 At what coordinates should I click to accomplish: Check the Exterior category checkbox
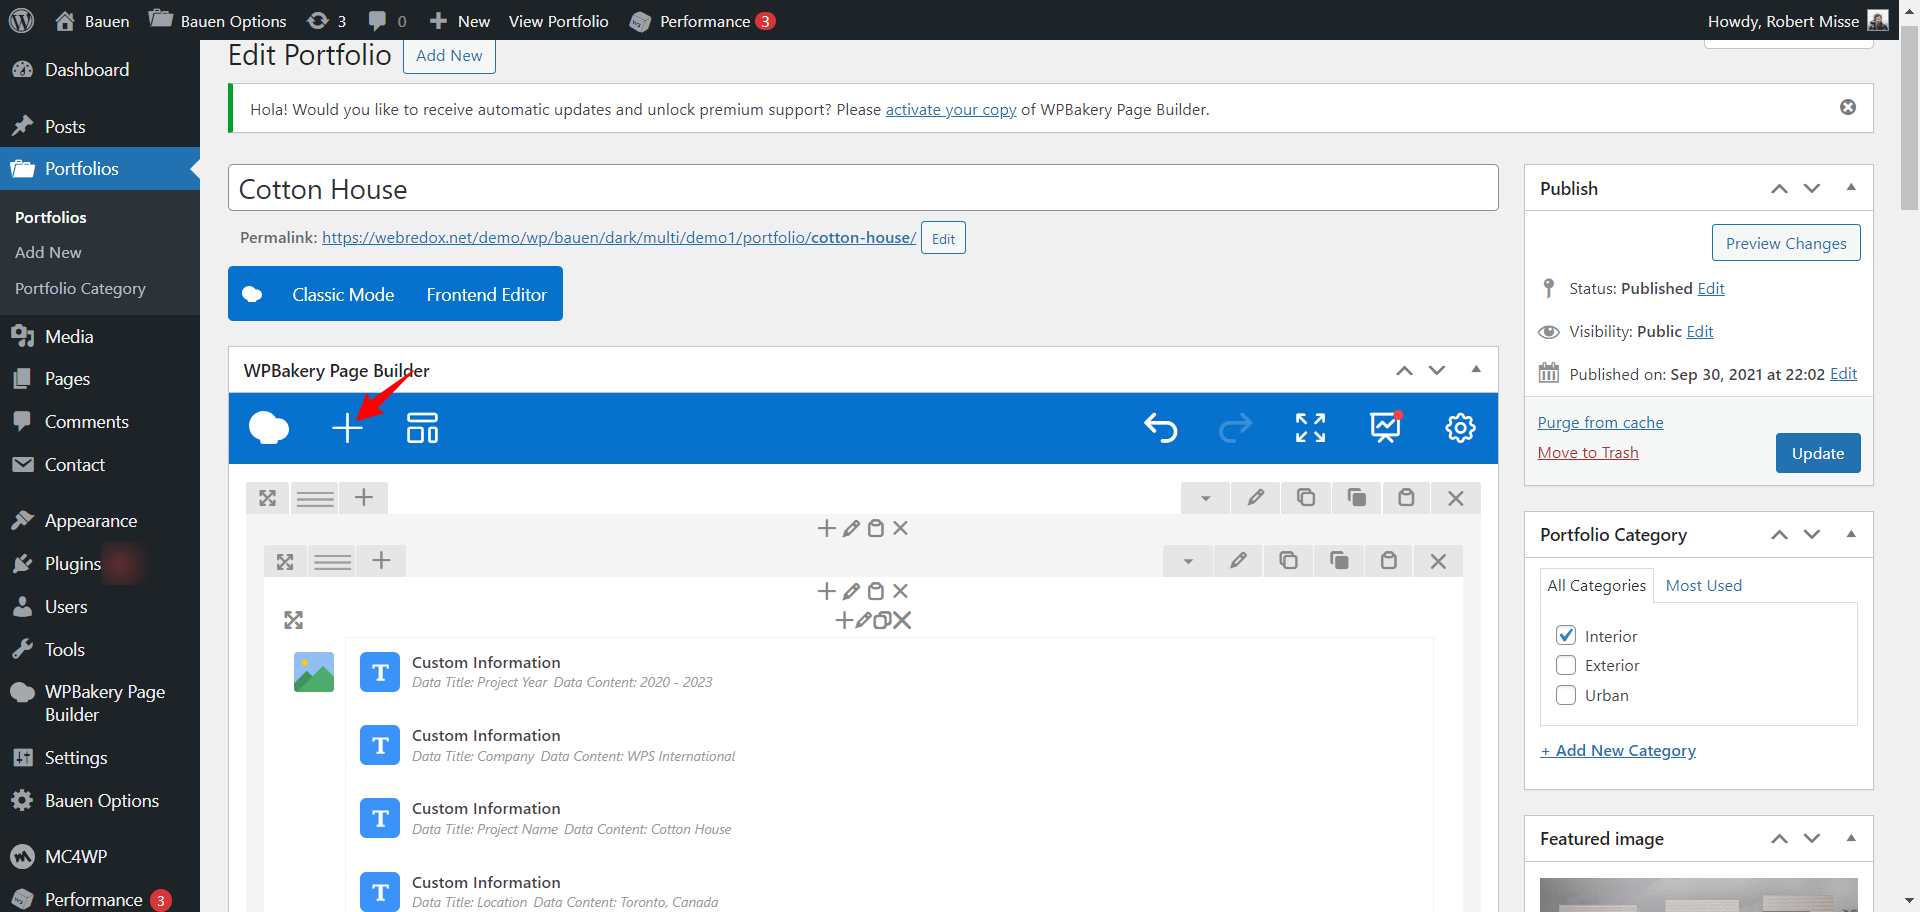[x=1566, y=665]
